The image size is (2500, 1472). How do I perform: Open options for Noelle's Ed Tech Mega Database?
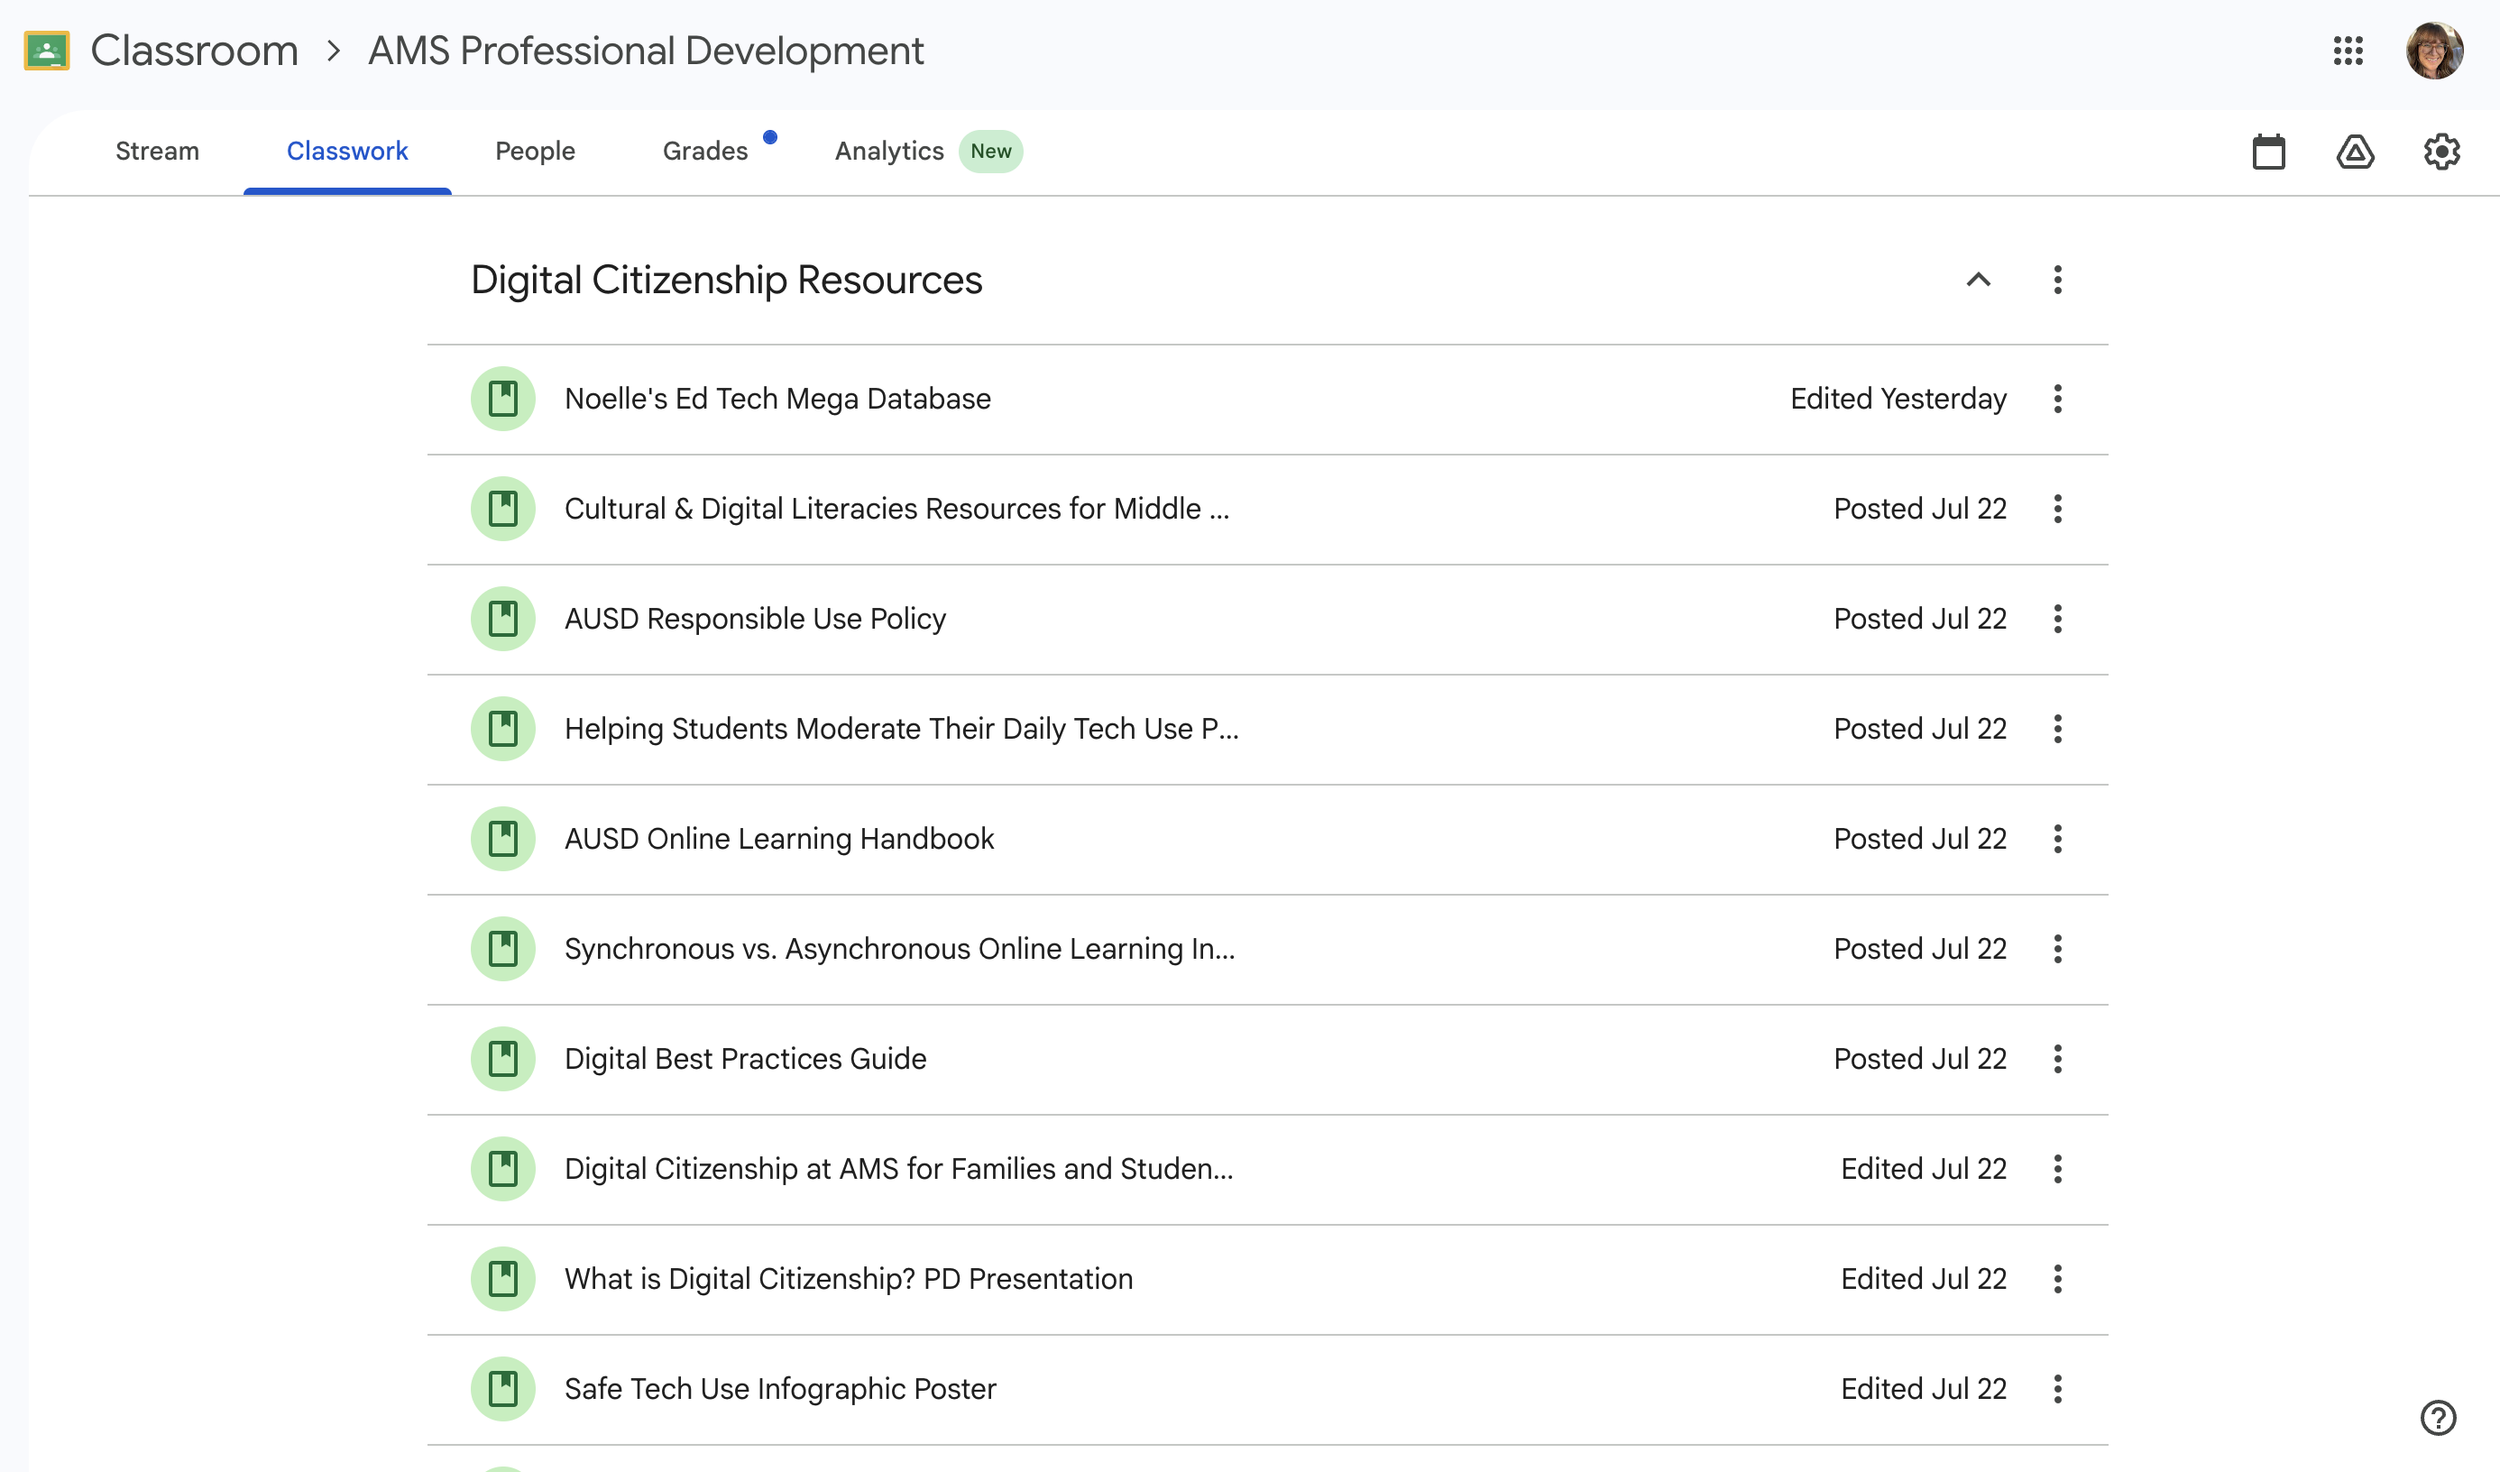pyautogui.click(x=2057, y=399)
